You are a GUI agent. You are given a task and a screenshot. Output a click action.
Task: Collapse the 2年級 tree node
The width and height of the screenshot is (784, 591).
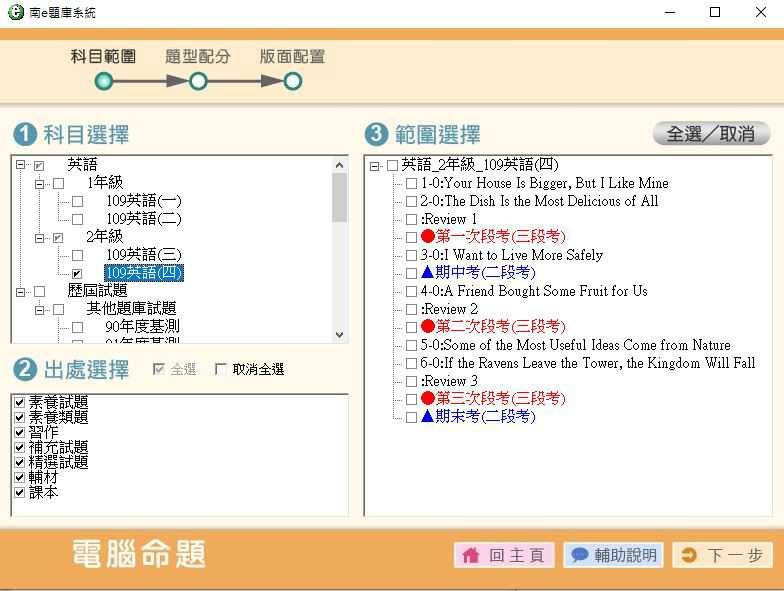[40, 238]
